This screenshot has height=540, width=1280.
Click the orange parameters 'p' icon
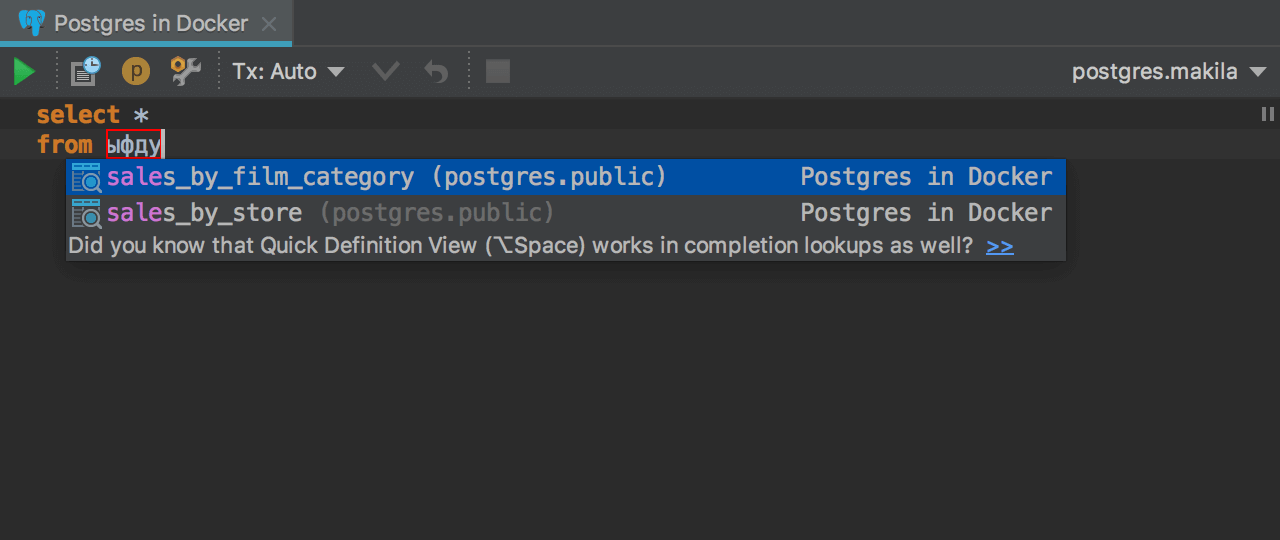tap(135, 72)
